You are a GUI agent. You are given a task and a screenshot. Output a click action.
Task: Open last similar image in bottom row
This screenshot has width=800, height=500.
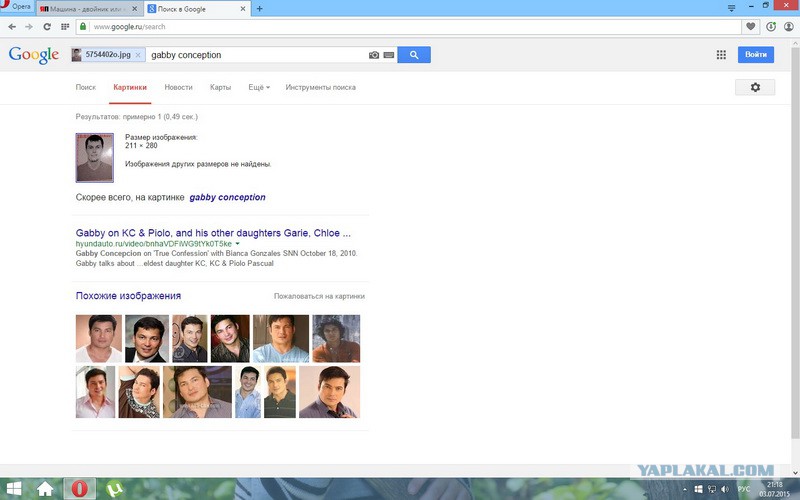pyautogui.click(x=330, y=392)
